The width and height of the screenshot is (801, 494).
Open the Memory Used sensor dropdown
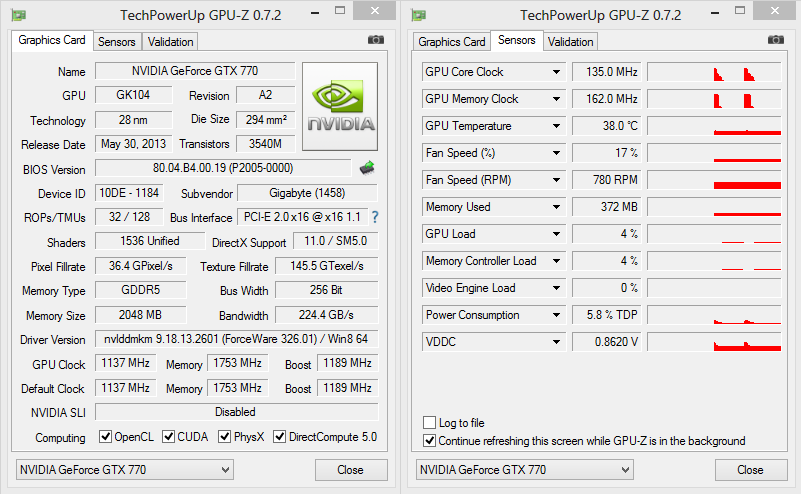556,207
